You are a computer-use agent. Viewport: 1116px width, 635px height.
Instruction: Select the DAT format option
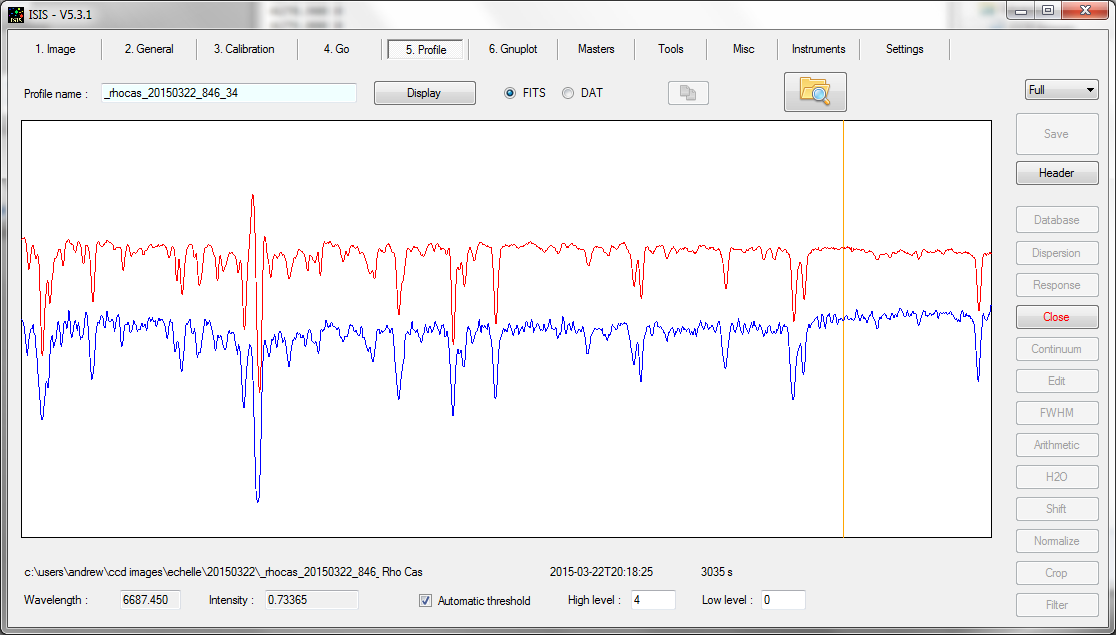[x=568, y=93]
